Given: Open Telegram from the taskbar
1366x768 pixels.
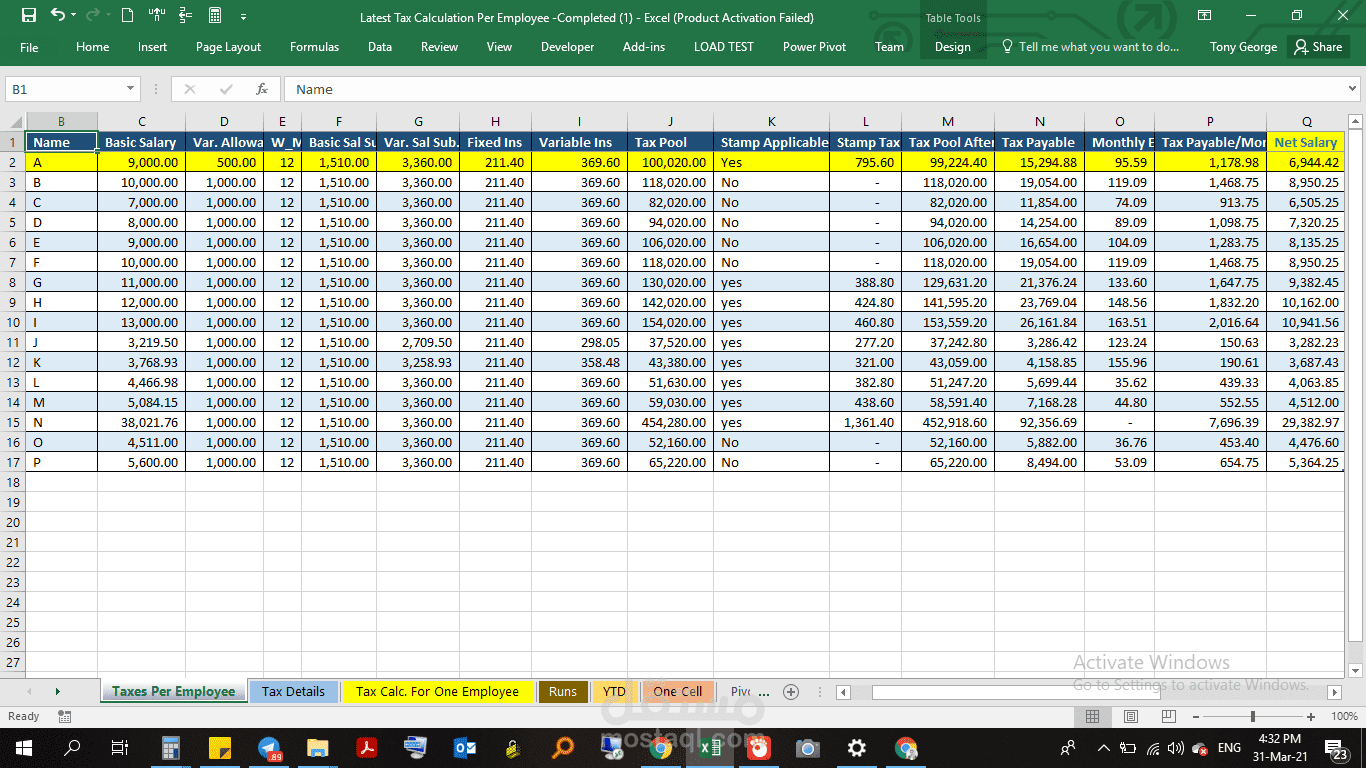Looking at the screenshot, I should tap(269, 748).
